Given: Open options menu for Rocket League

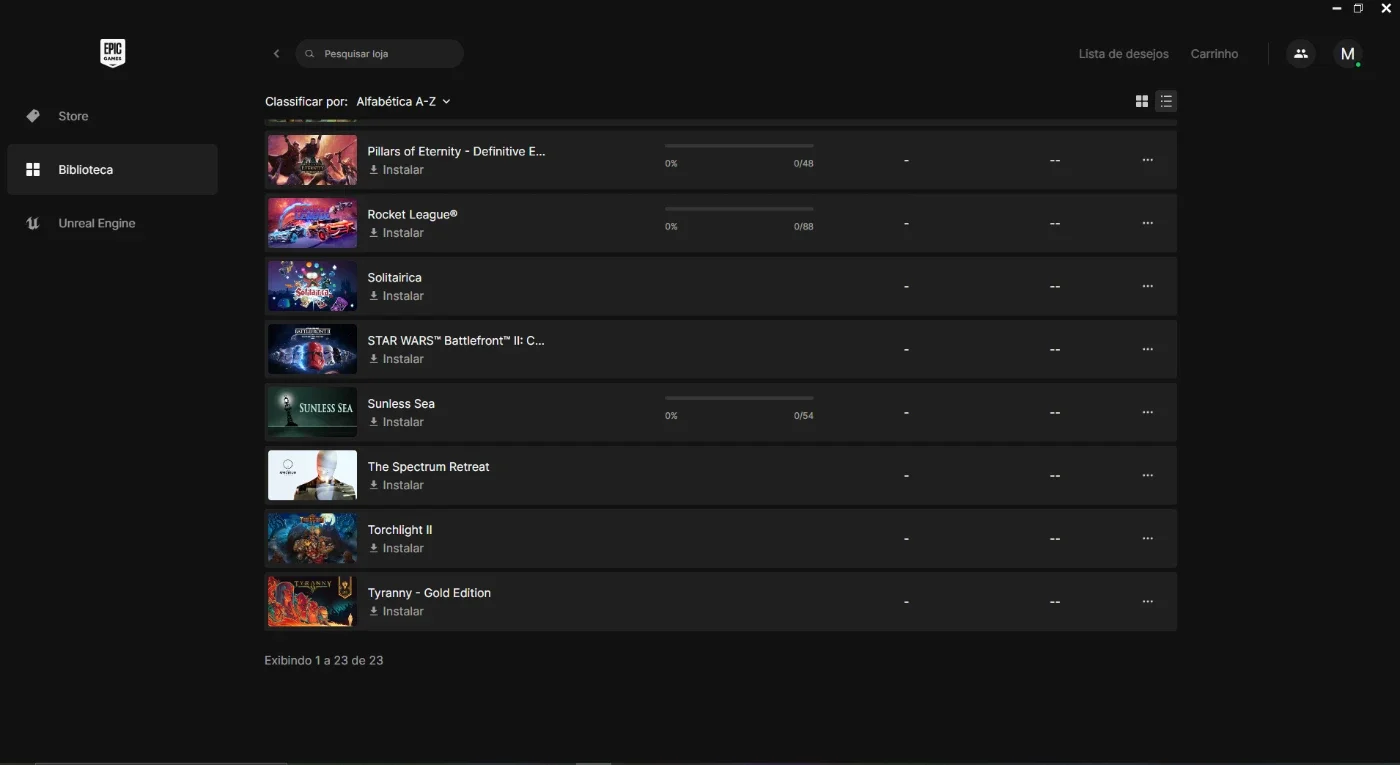Looking at the screenshot, I should [x=1147, y=223].
